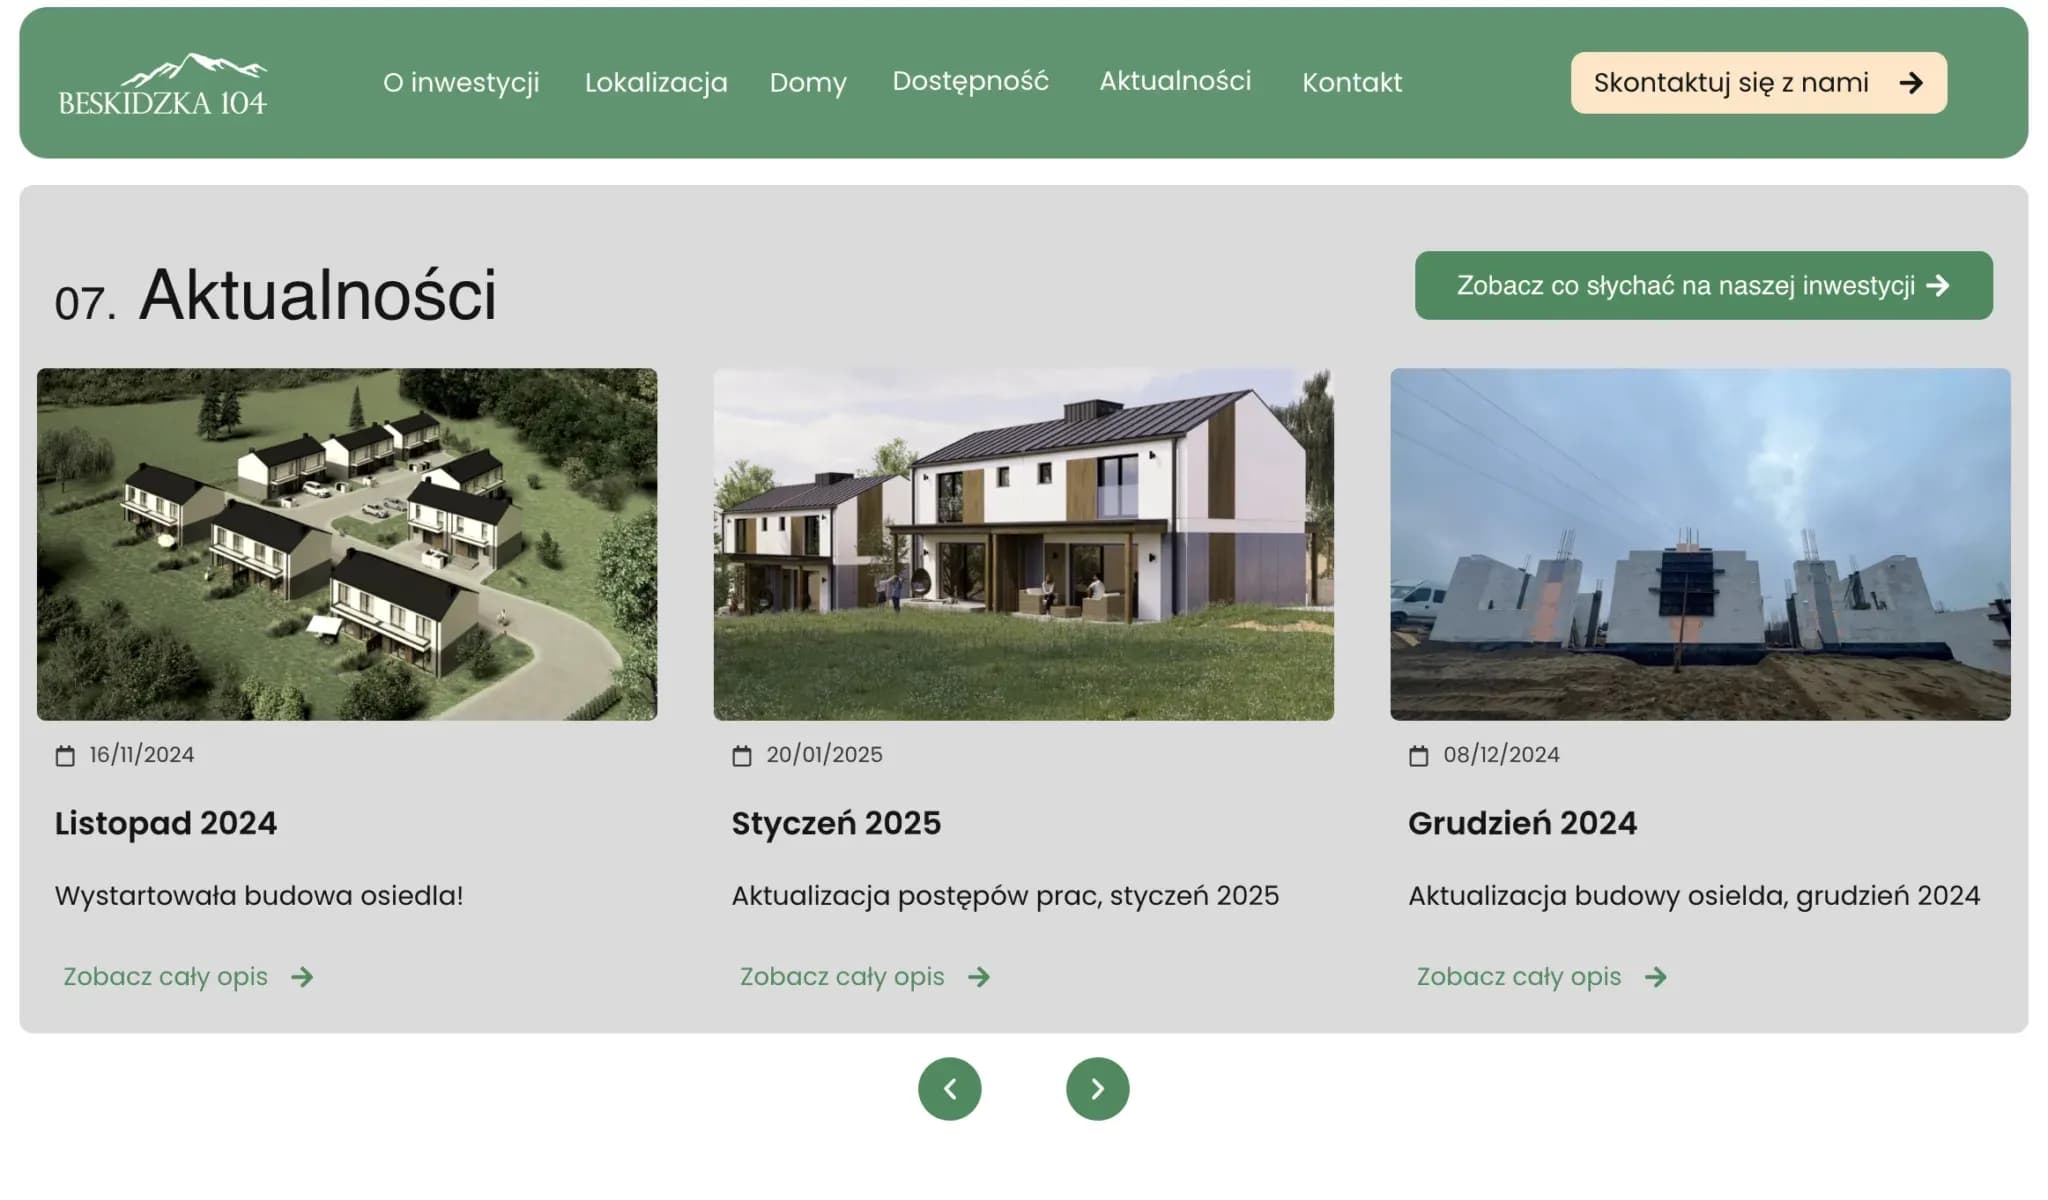2048x1200 pixels.
Task: Open the Listopad 2024 article title
Action: pyautogui.click(x=166, y=823)
